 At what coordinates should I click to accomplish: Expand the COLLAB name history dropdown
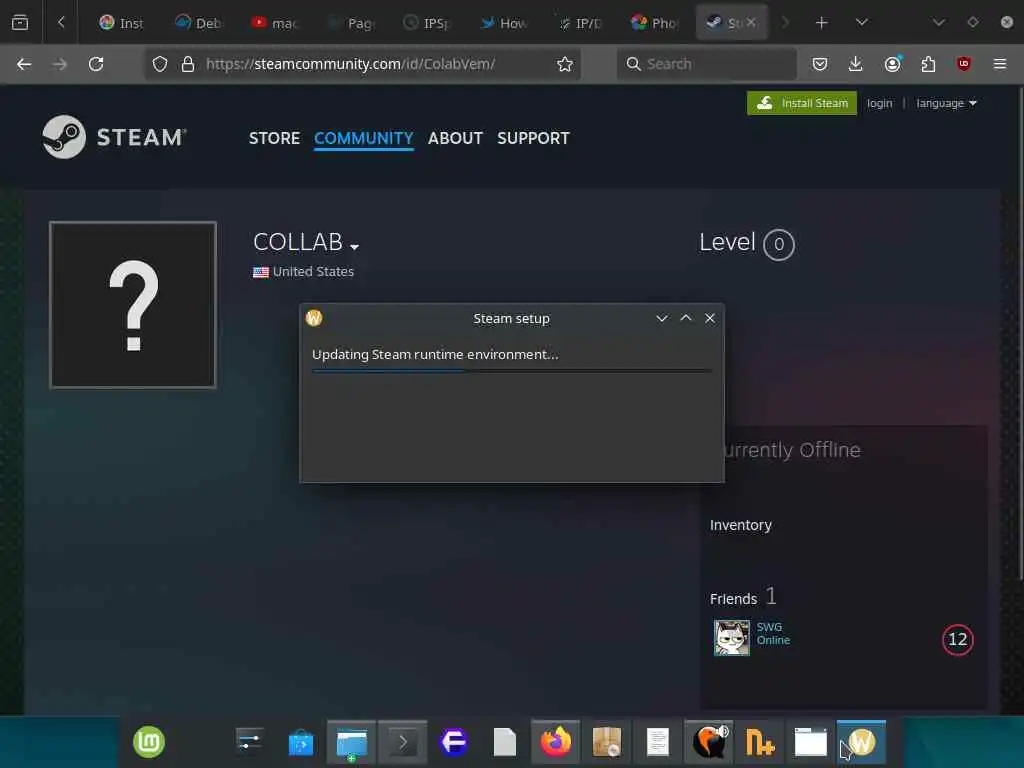click(355, 247)
